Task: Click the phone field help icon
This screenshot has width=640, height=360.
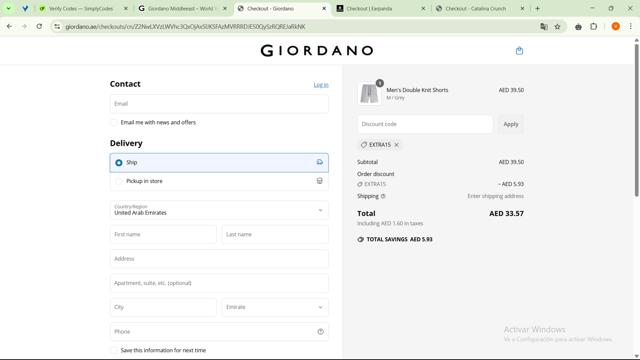Action: point(320,332)
